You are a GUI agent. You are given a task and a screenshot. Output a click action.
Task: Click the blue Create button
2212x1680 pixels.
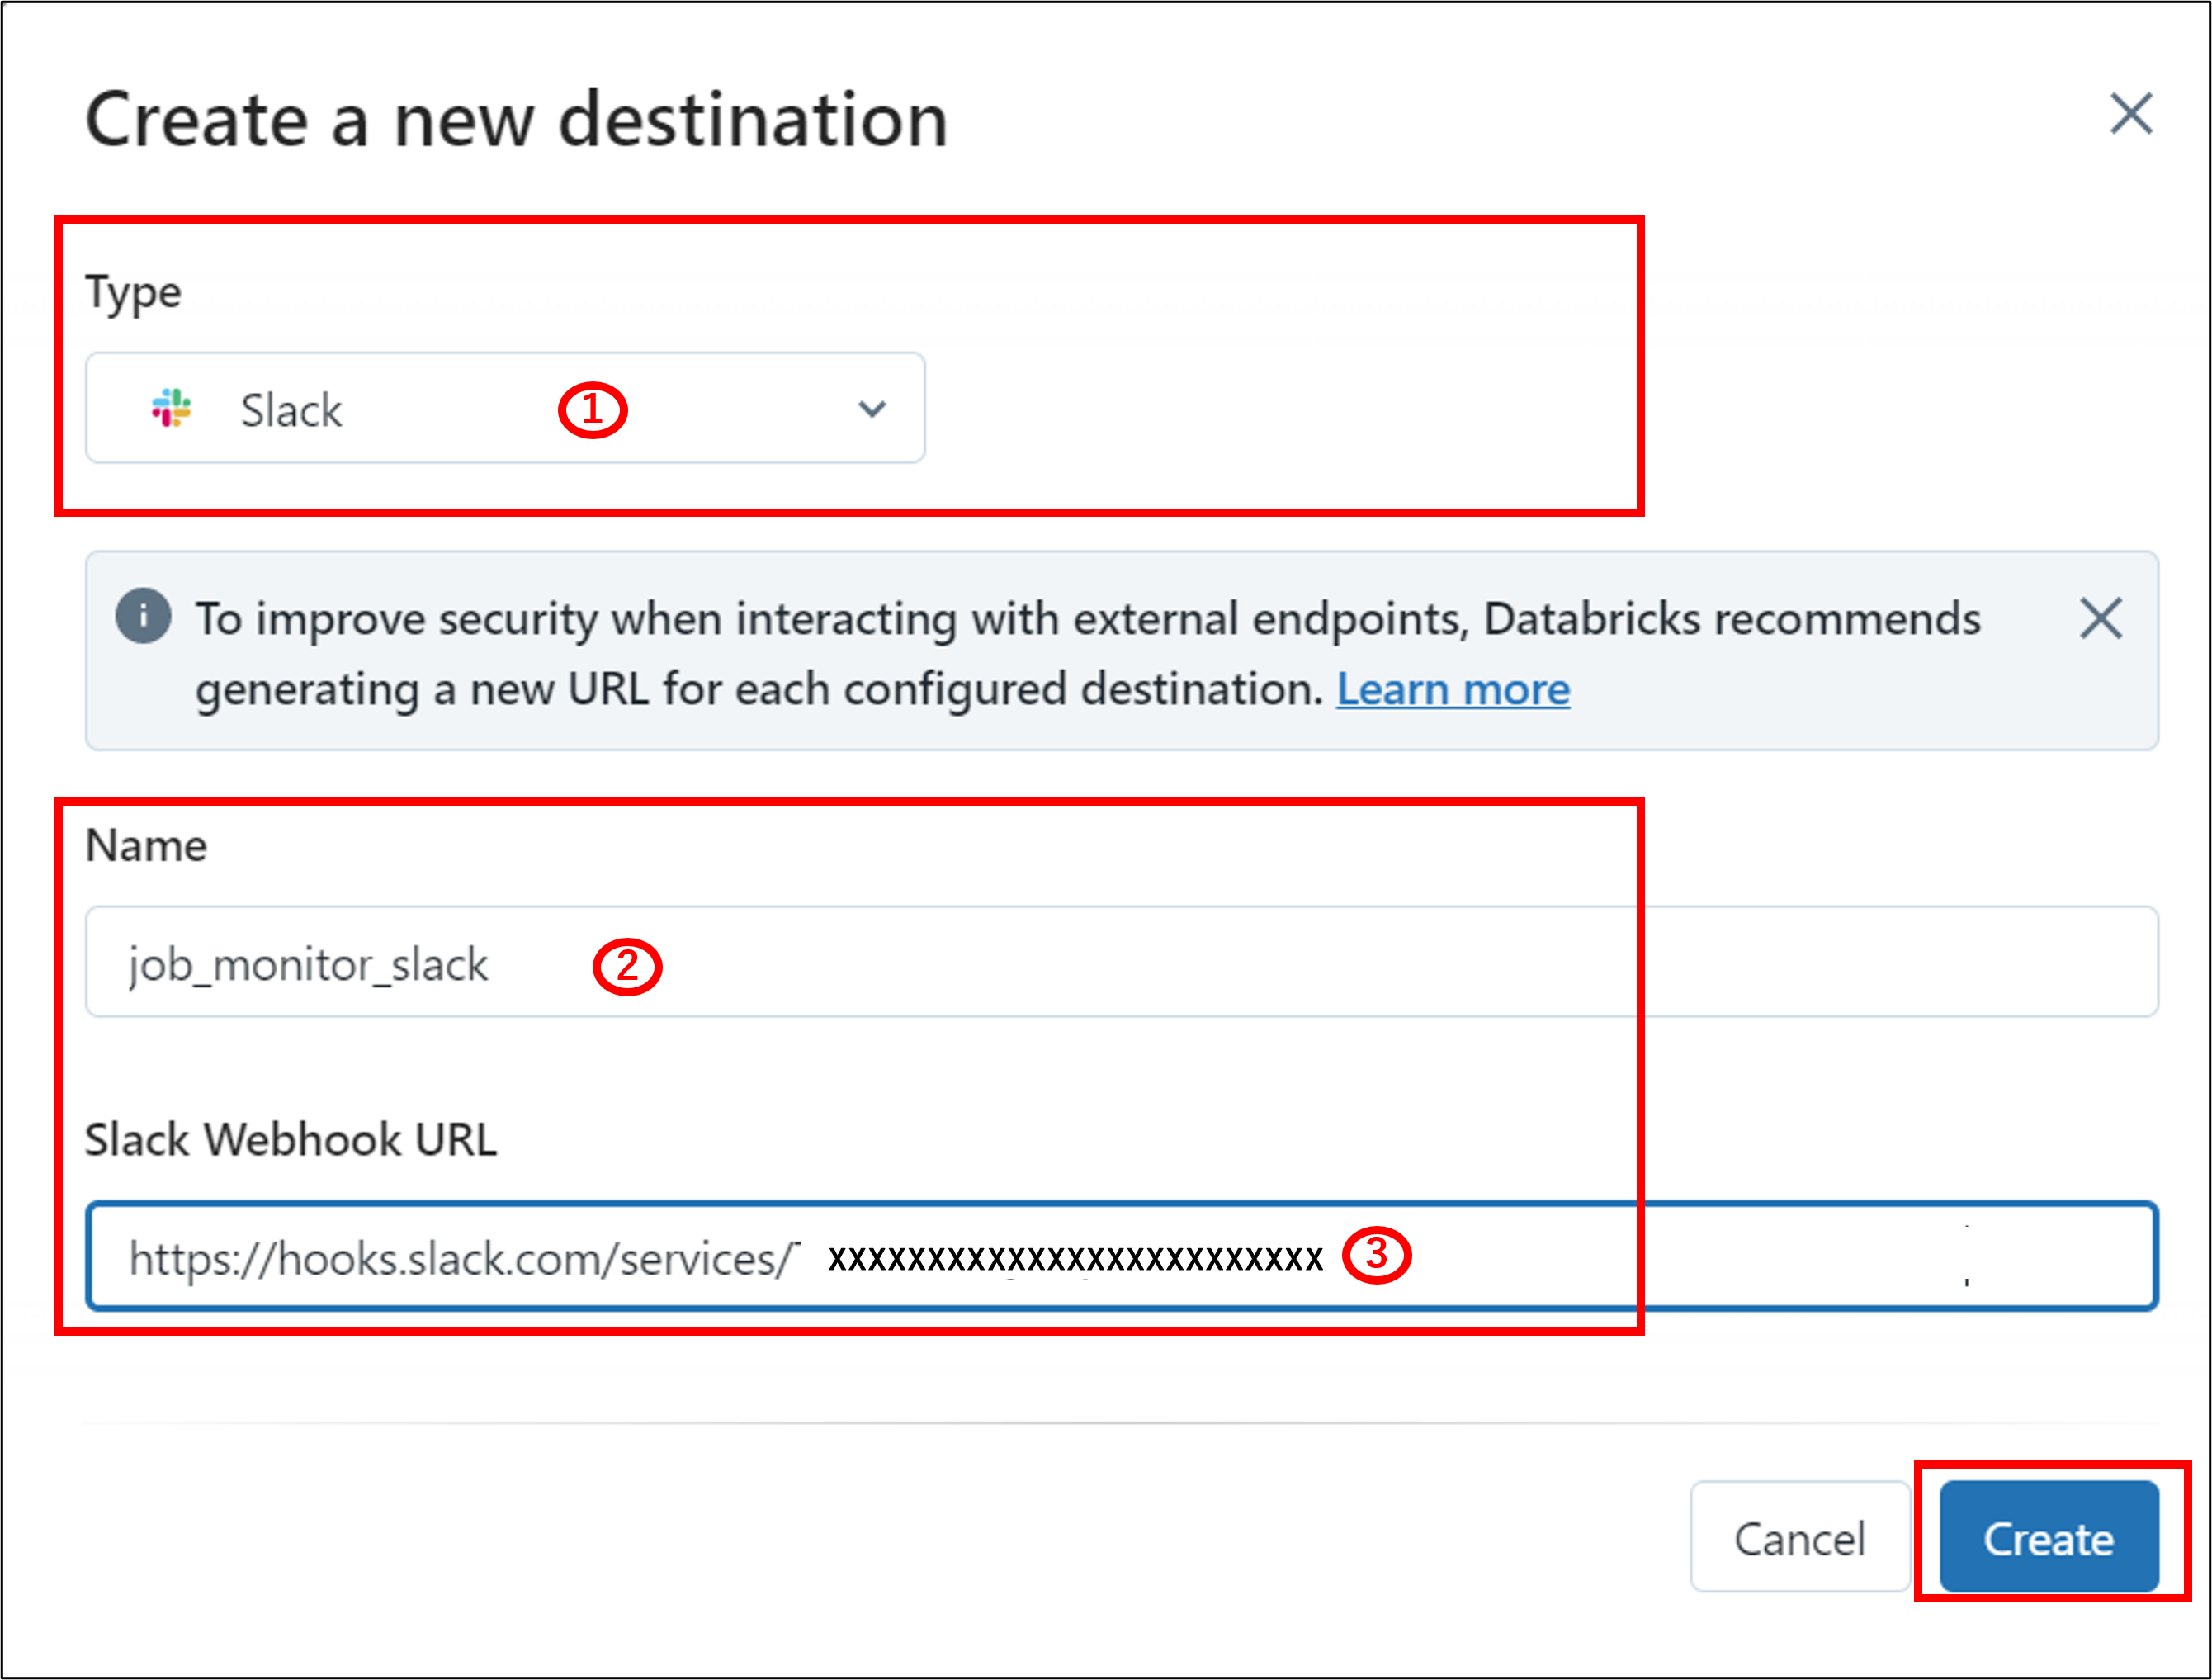click(x=2048, y=1538)
